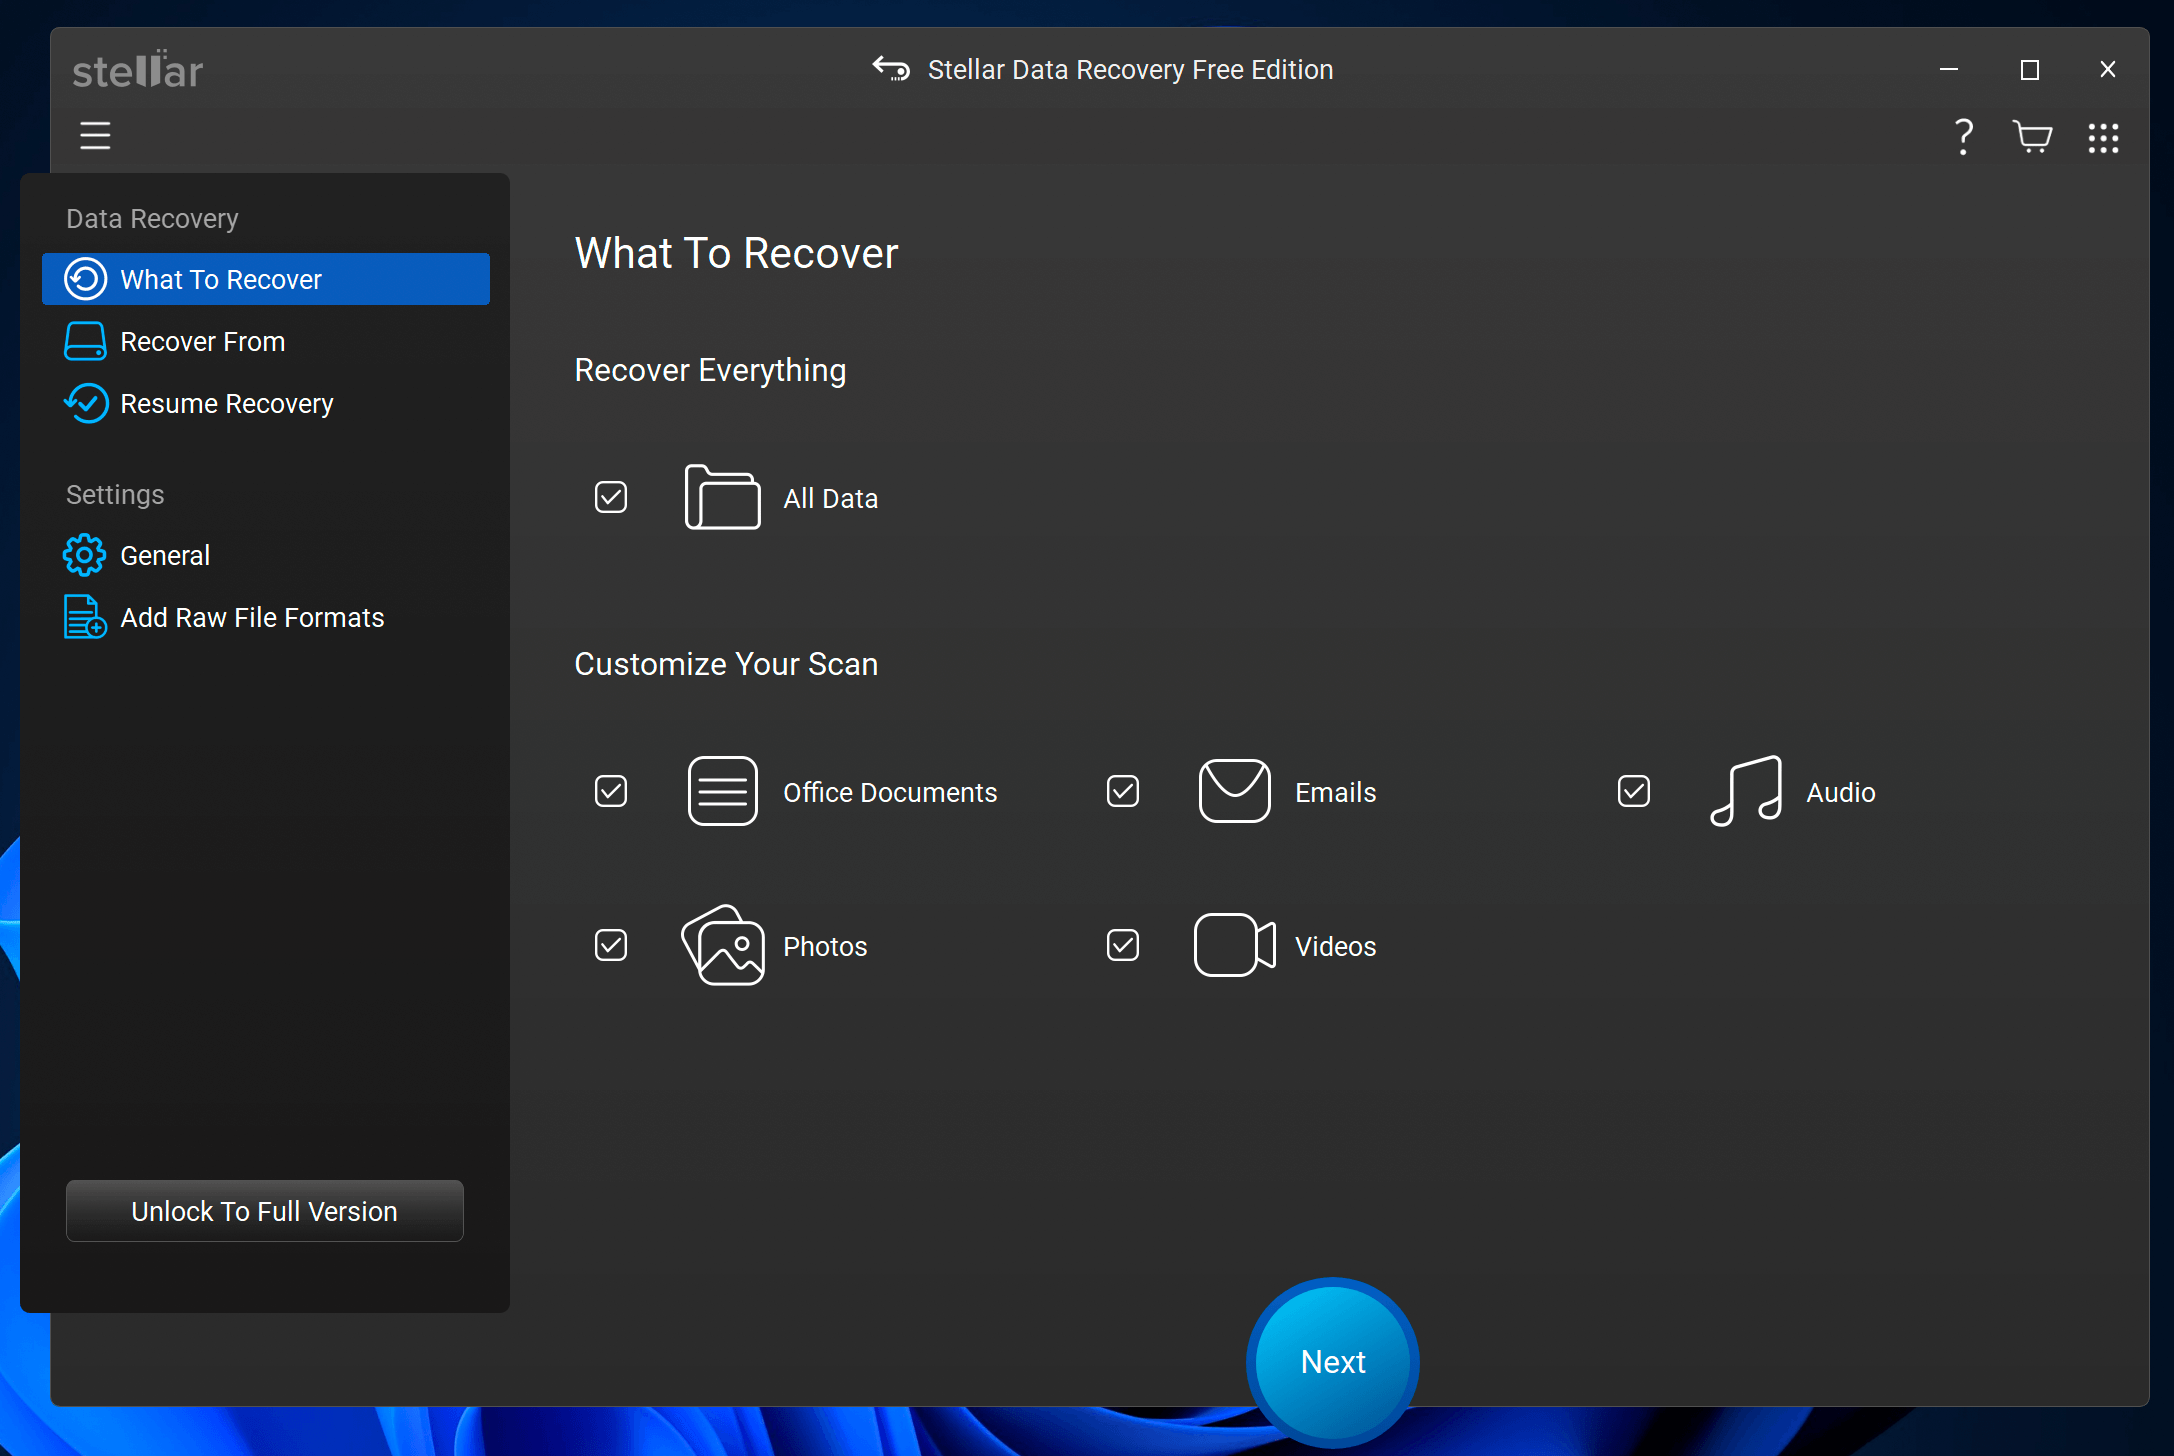Open Recover From menu item
Image resolution: width=2174 pixels, height=1456 pixels.
[266, 341]
